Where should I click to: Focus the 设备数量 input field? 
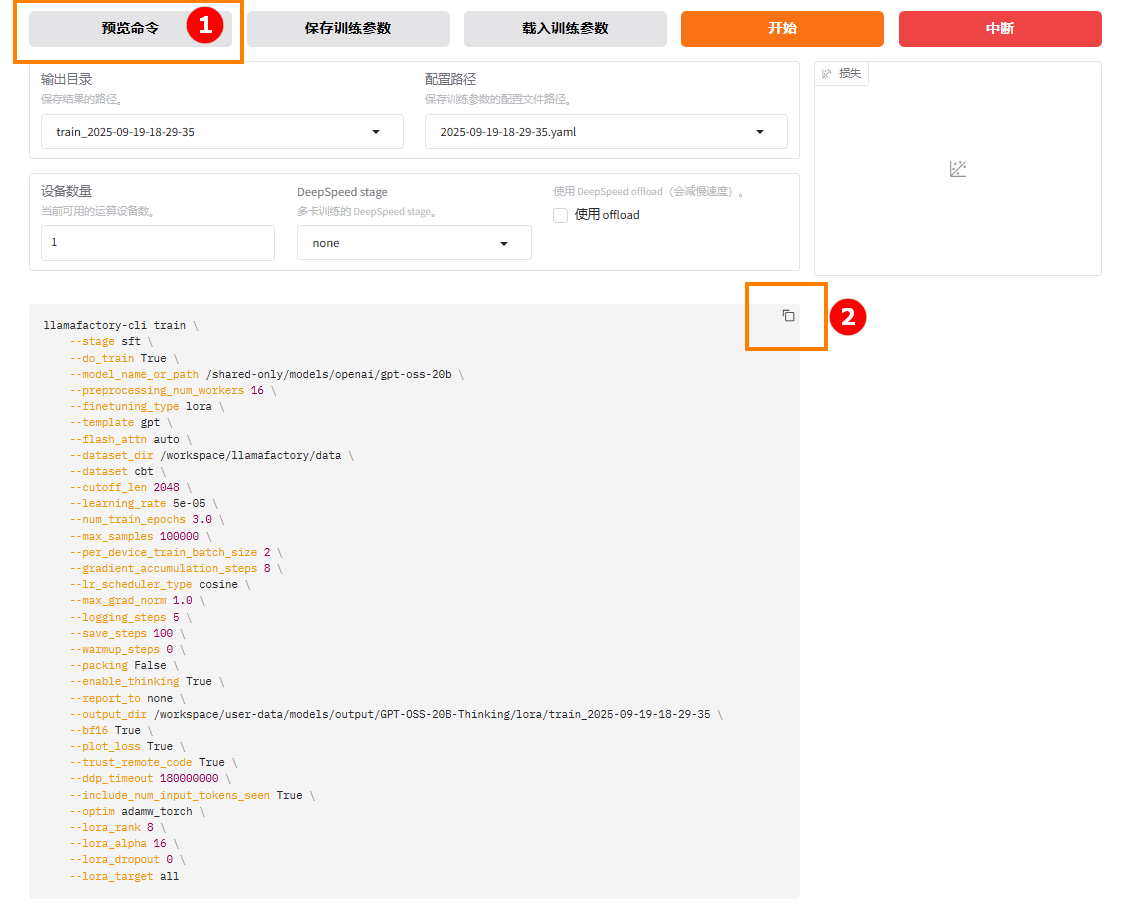(157, 243)
